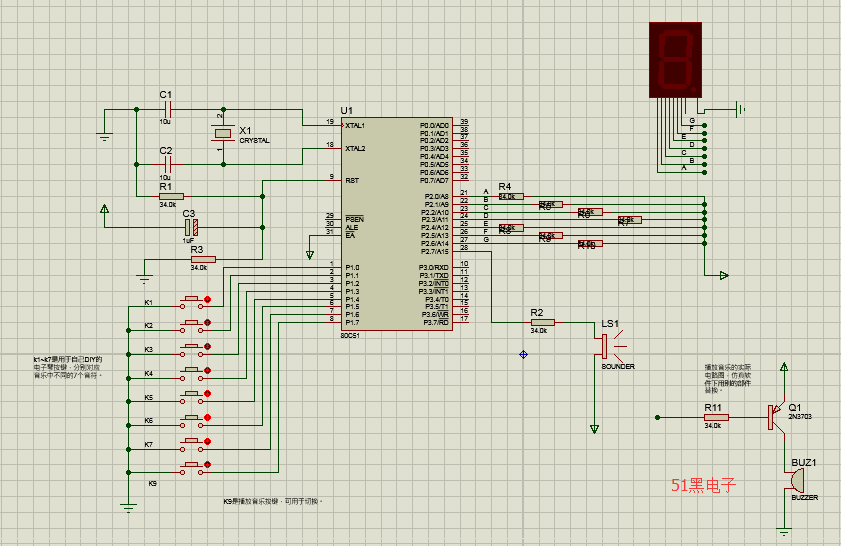Viewport: 841px width, 546px height.
Task: Click the terminal arrow on the EA pin
Action: [309, 255]
